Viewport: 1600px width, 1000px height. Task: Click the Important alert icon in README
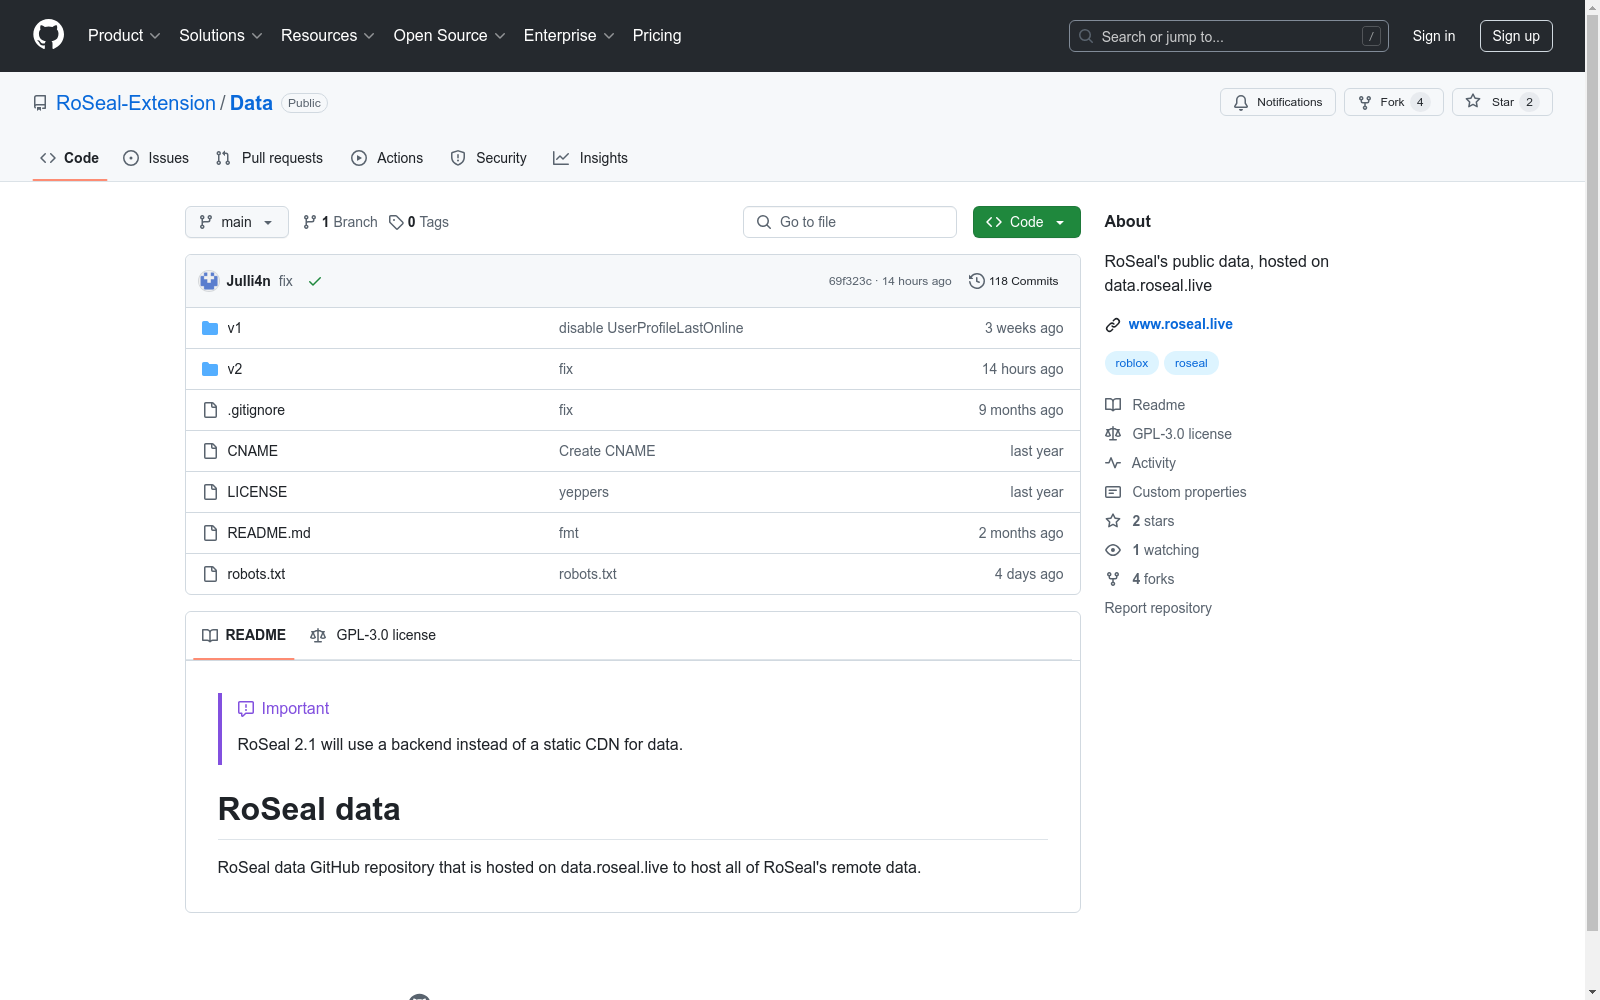click(246, 708)
